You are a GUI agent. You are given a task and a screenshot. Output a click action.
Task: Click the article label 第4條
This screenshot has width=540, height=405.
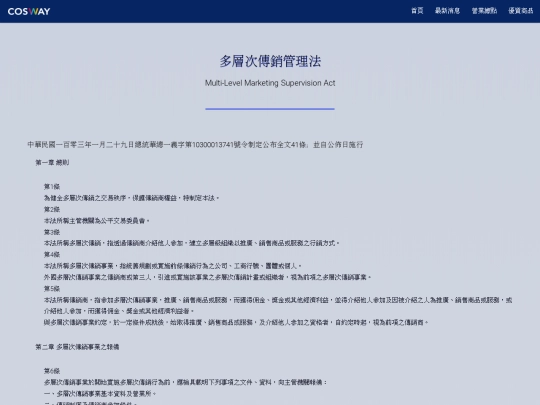tap(52, 255)
